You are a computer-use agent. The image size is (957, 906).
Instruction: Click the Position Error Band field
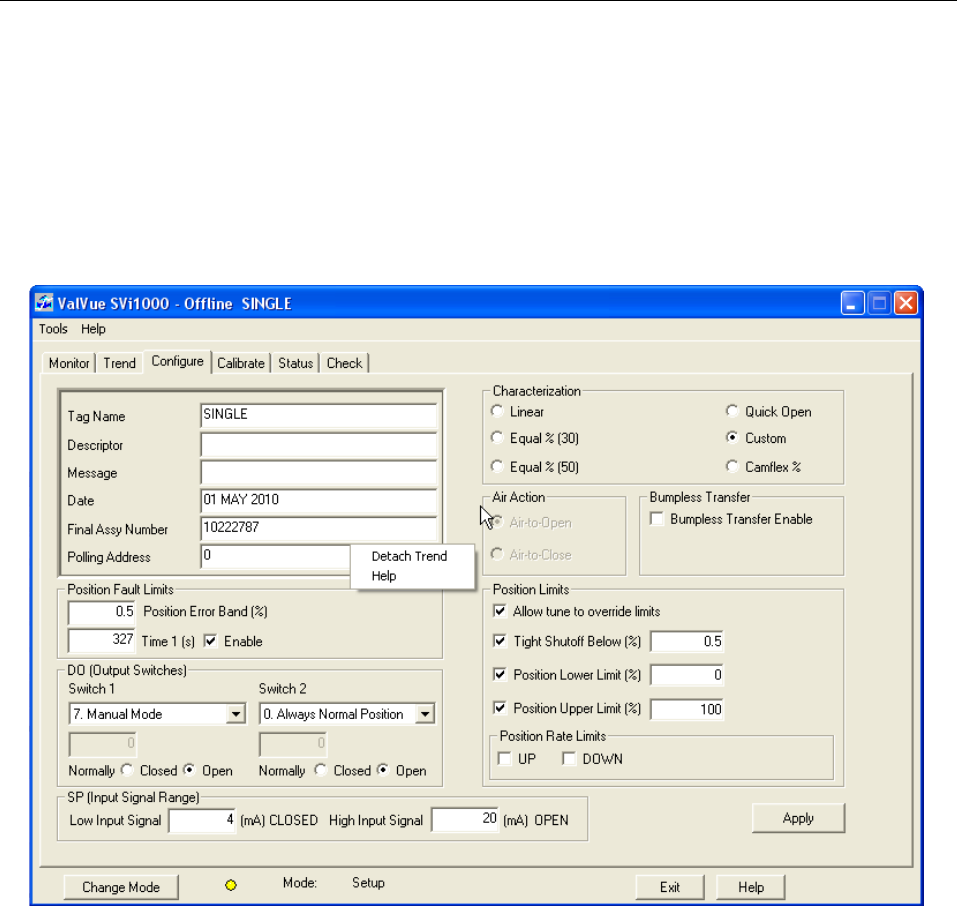coord(102,612)
